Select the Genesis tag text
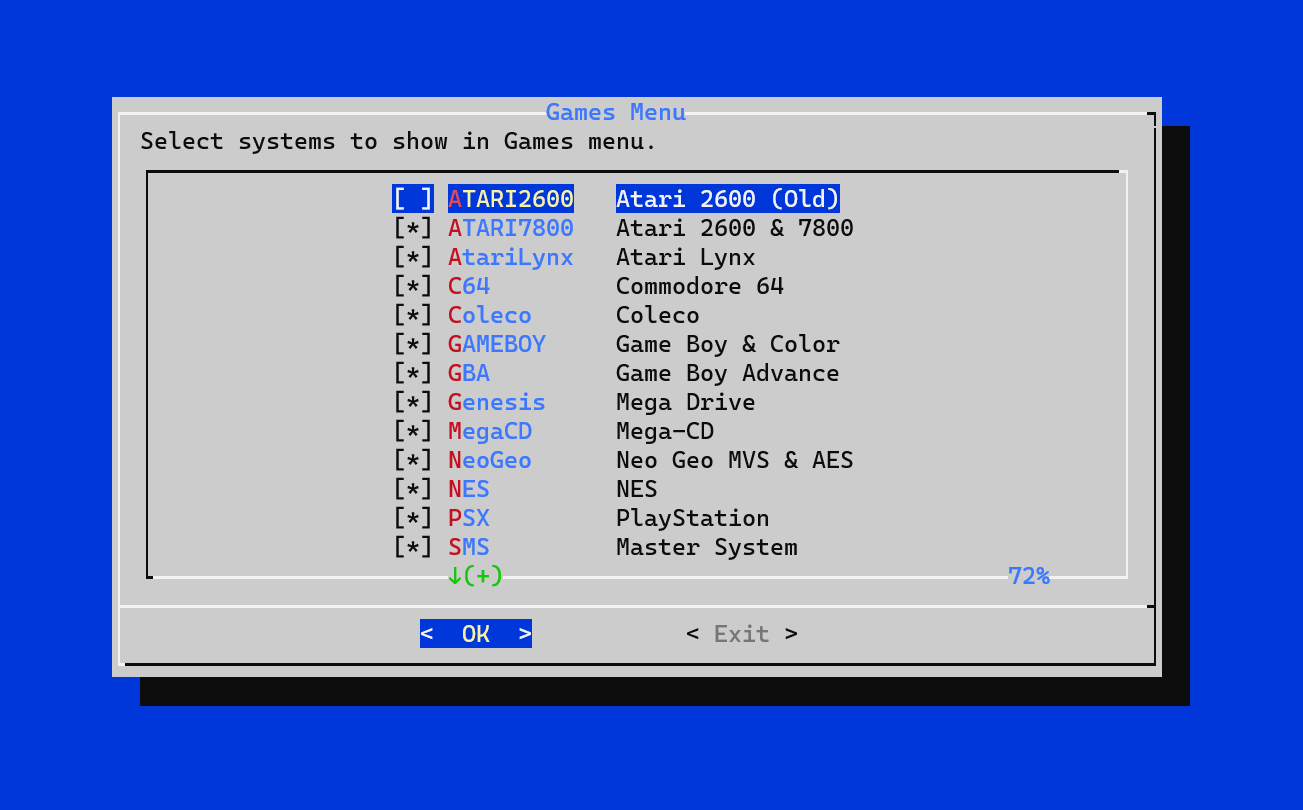This screenshot has height=810, width=1303. [497, 402]
